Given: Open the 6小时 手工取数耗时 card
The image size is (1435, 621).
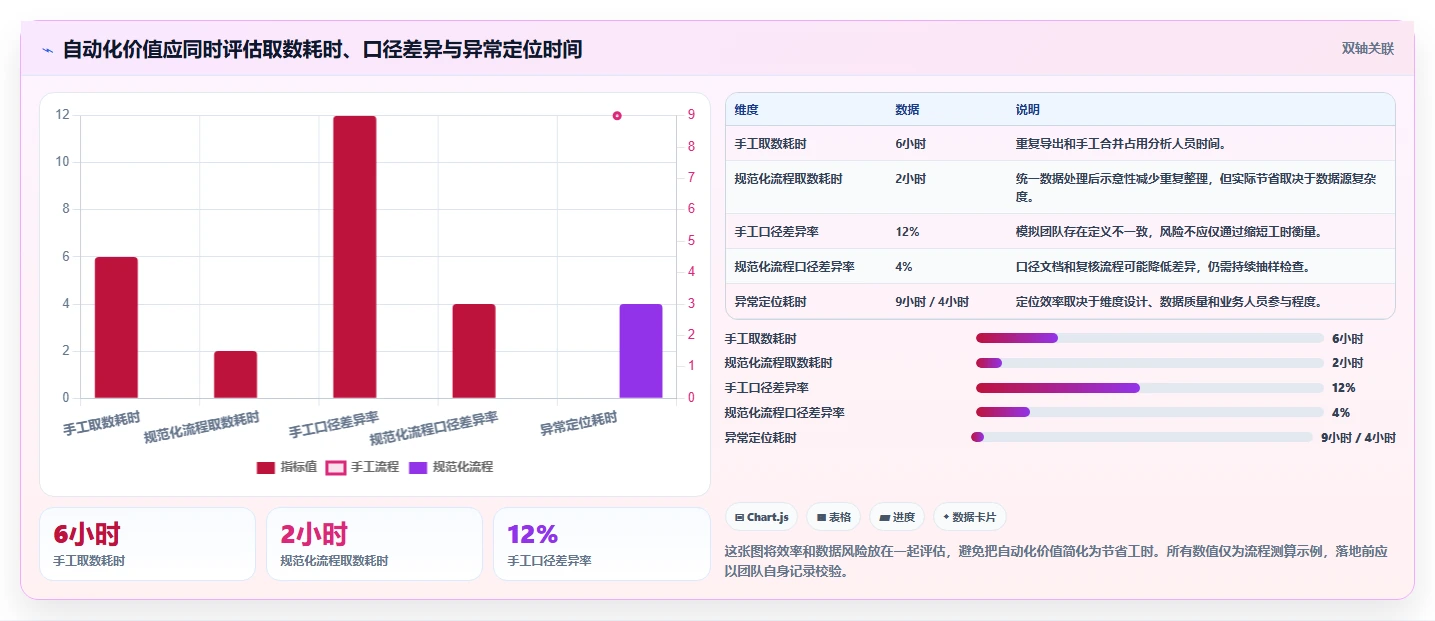Looking at the screenshot, I should tap(147, 544).
